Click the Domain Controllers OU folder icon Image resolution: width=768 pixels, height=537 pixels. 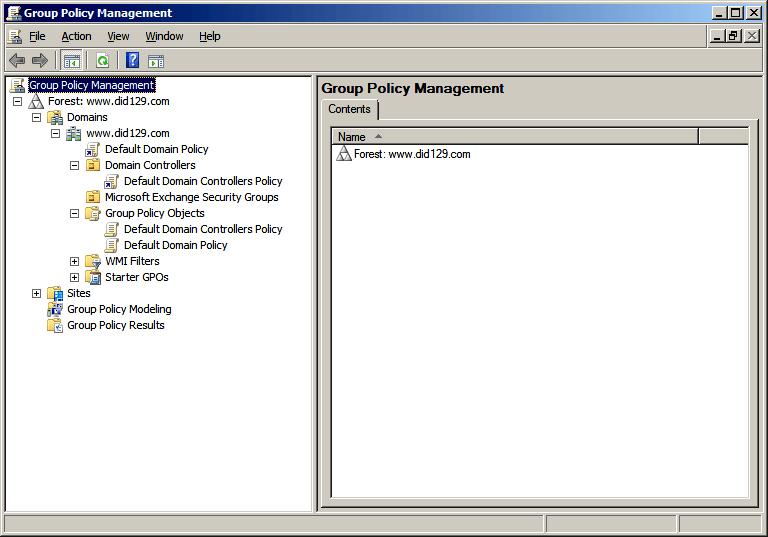coord(93,166)
